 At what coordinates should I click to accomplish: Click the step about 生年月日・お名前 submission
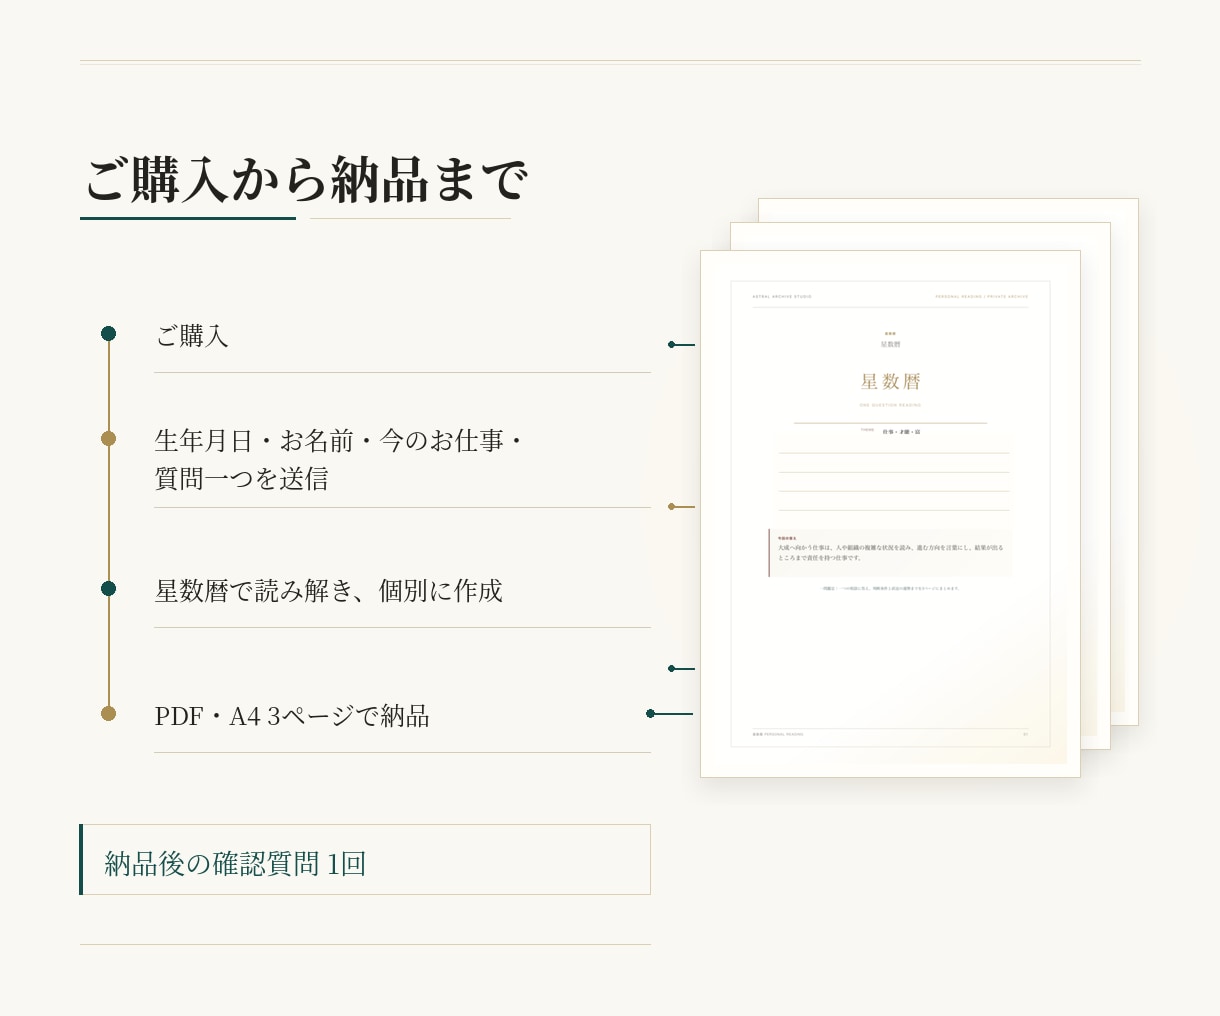coord(339,459)
